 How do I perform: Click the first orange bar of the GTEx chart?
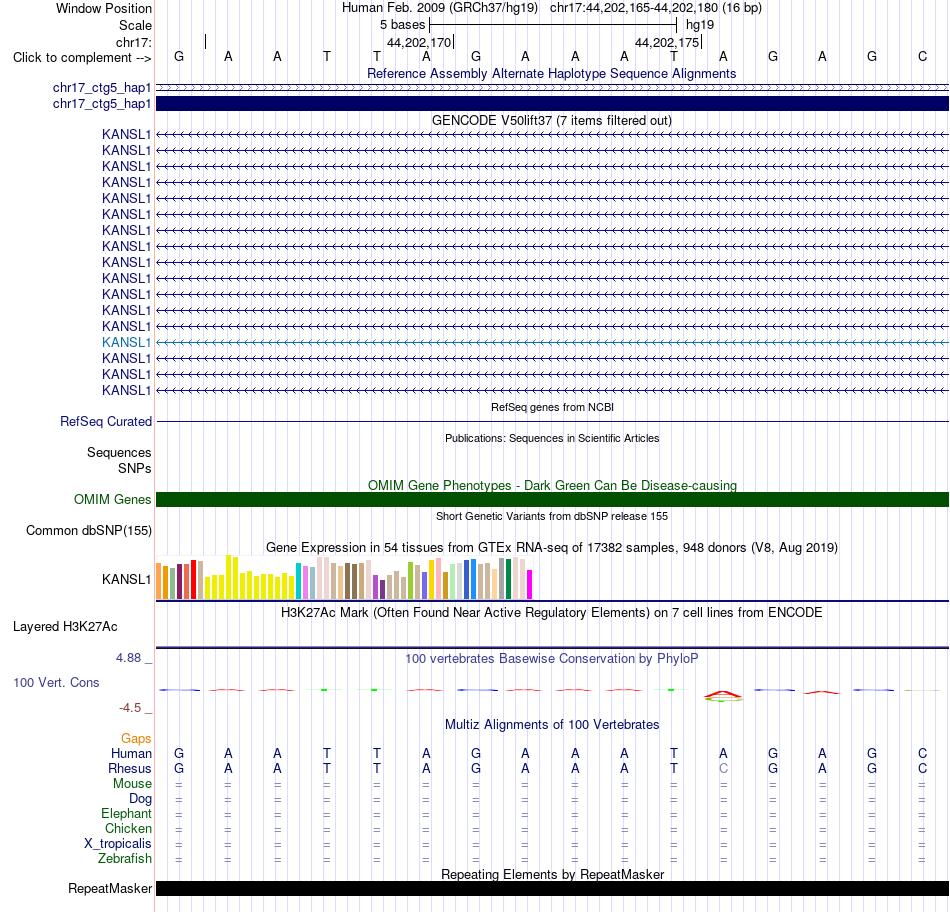click(159, 582)
